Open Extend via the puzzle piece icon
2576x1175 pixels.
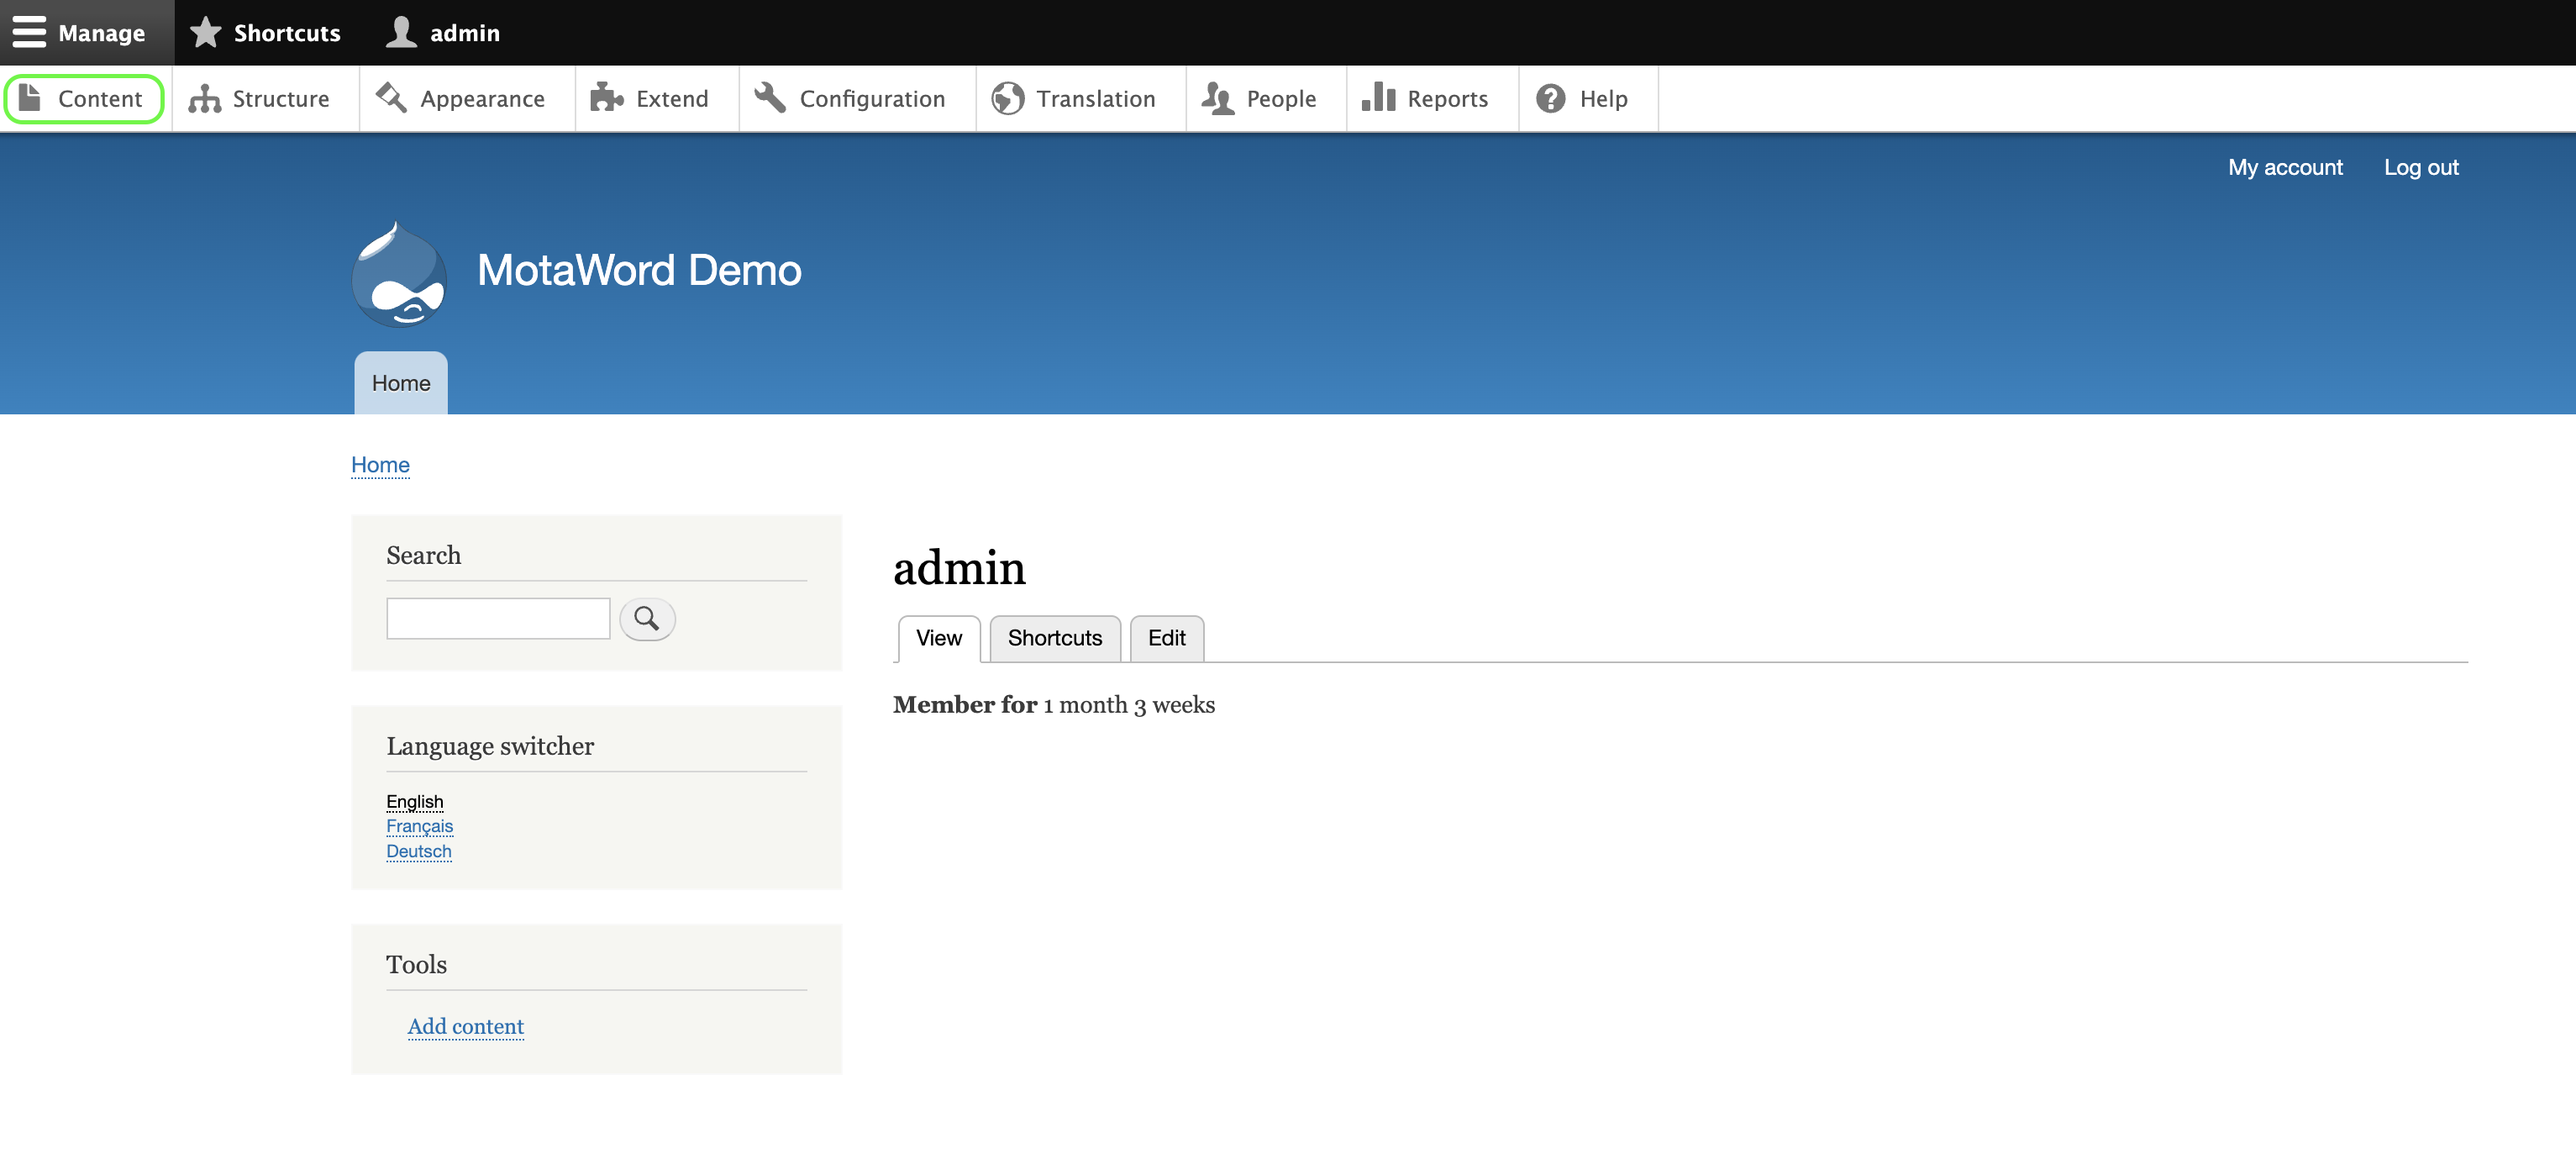click(606, 98)
